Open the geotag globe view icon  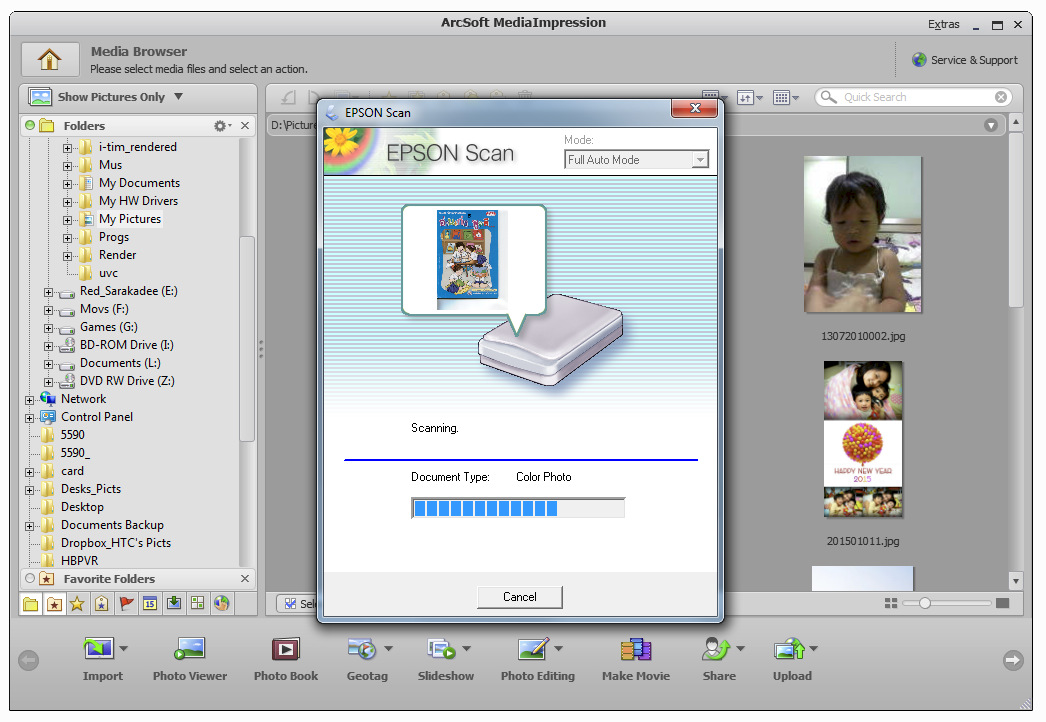[x=221, y=603]
